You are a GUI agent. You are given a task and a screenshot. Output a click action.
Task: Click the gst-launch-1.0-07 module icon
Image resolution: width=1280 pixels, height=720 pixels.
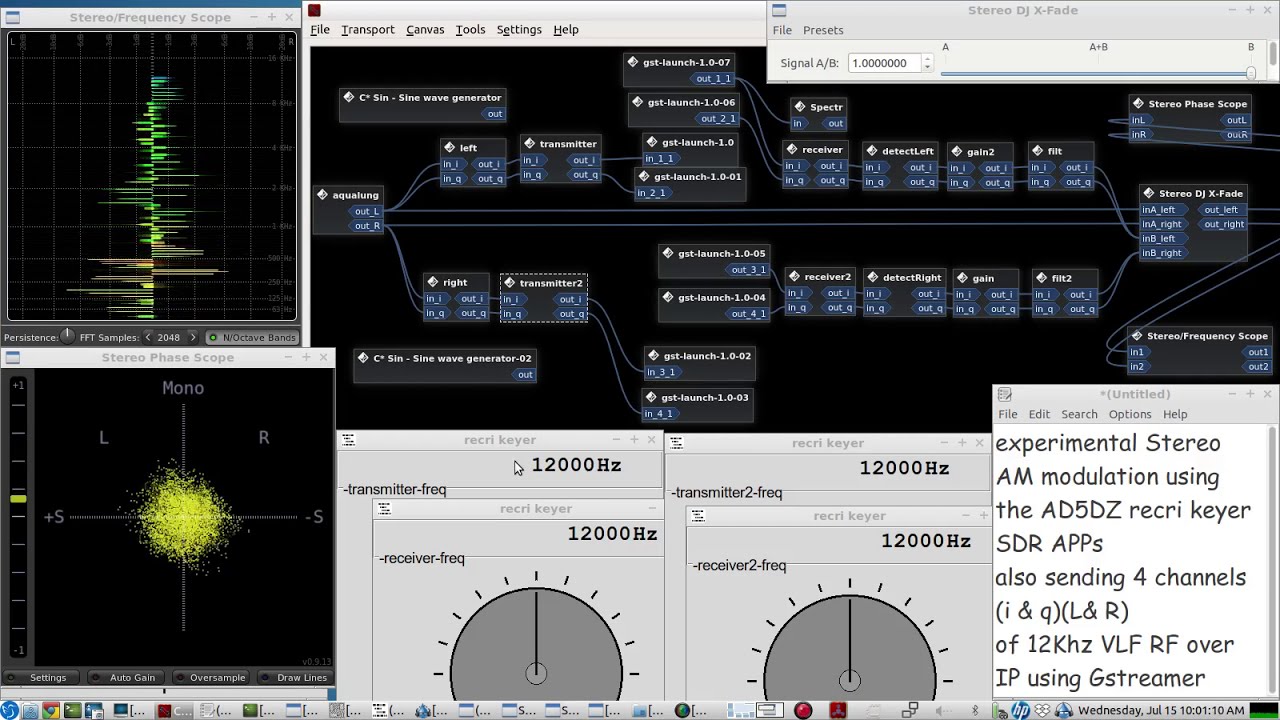(633, 62)
